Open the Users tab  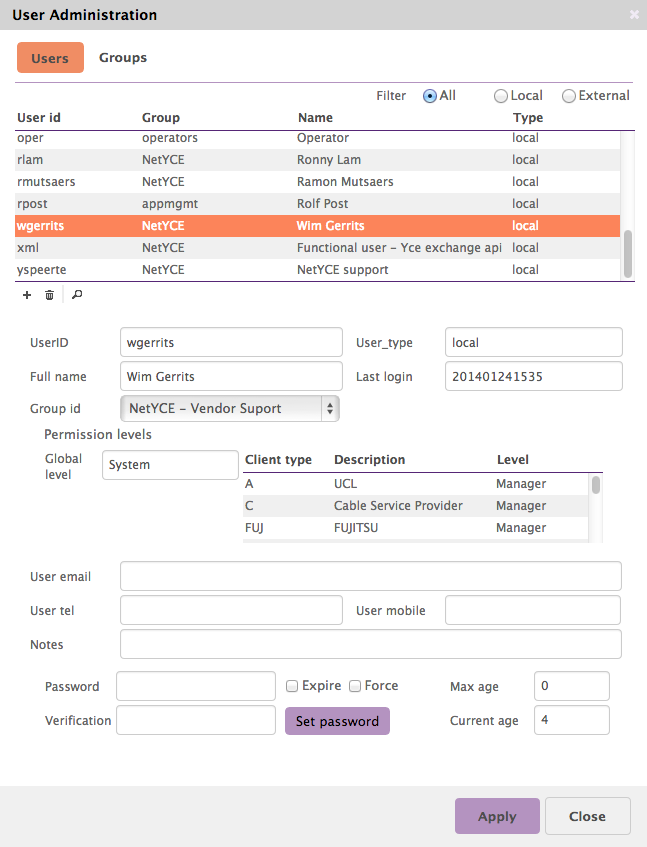tap(50, 58)
